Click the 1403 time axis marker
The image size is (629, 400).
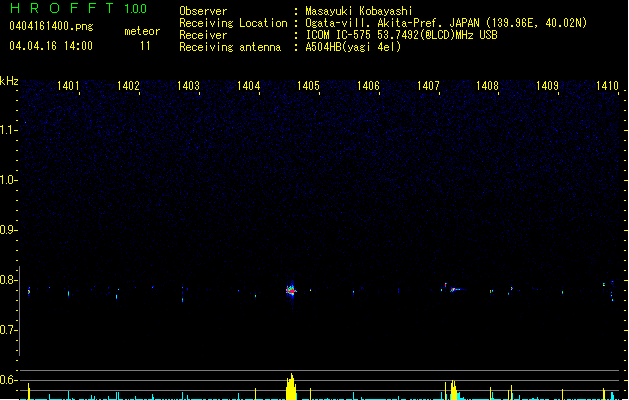[x=188, y=86]
